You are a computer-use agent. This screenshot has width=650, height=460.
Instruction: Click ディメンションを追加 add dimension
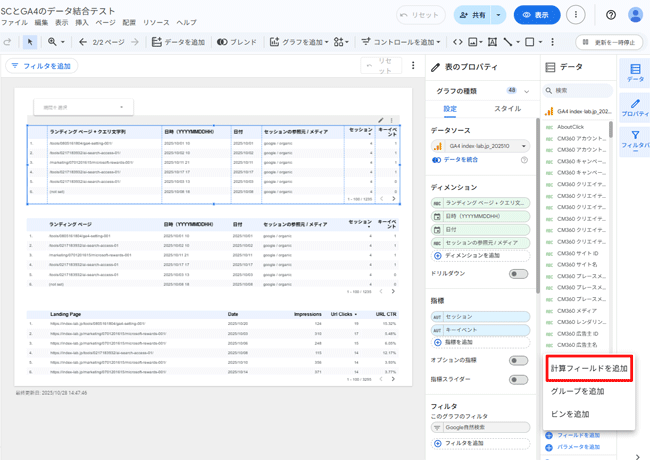click(480, 256)
